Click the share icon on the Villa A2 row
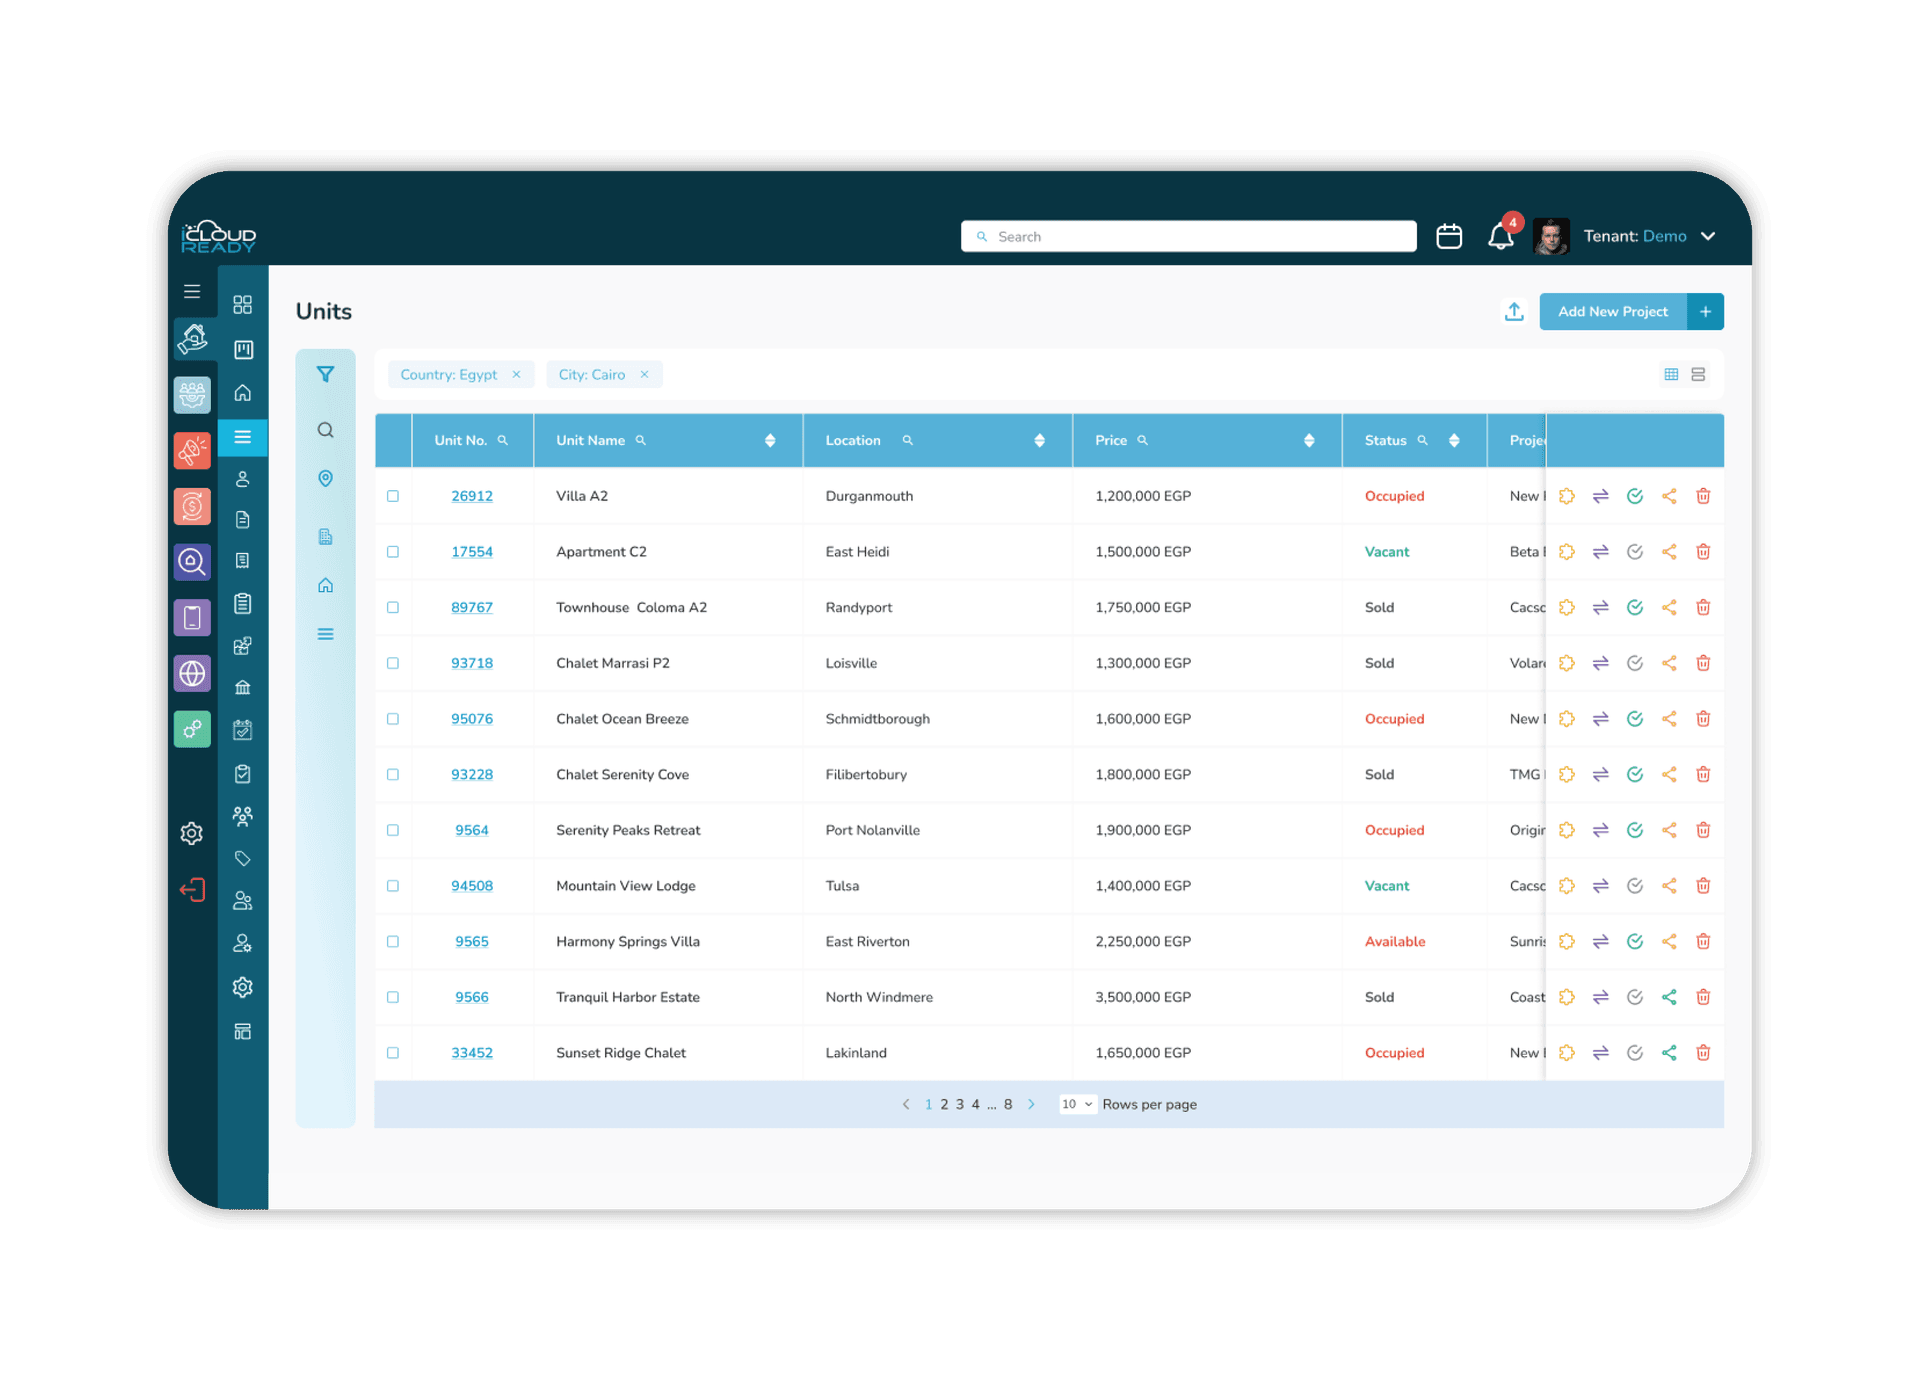1920x1381 pixels. [1669, 495]
